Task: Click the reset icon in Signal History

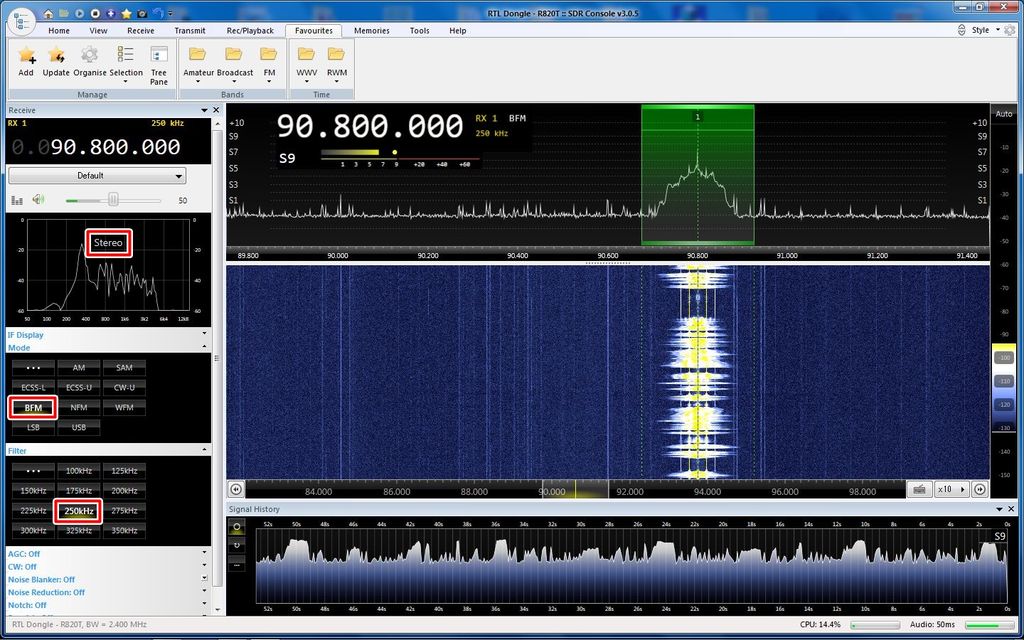Action: click(236, 545)
